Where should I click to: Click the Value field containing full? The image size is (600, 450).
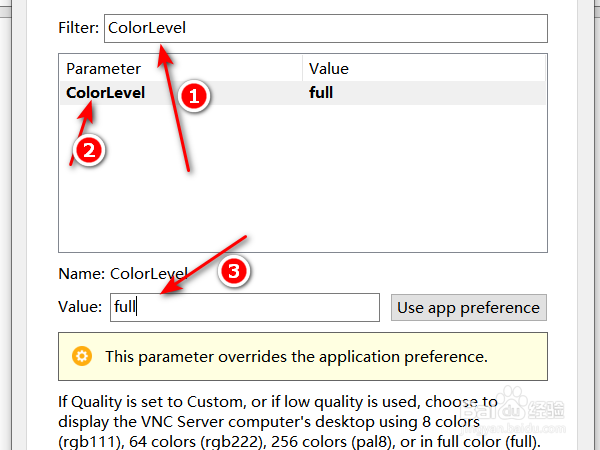243,307
